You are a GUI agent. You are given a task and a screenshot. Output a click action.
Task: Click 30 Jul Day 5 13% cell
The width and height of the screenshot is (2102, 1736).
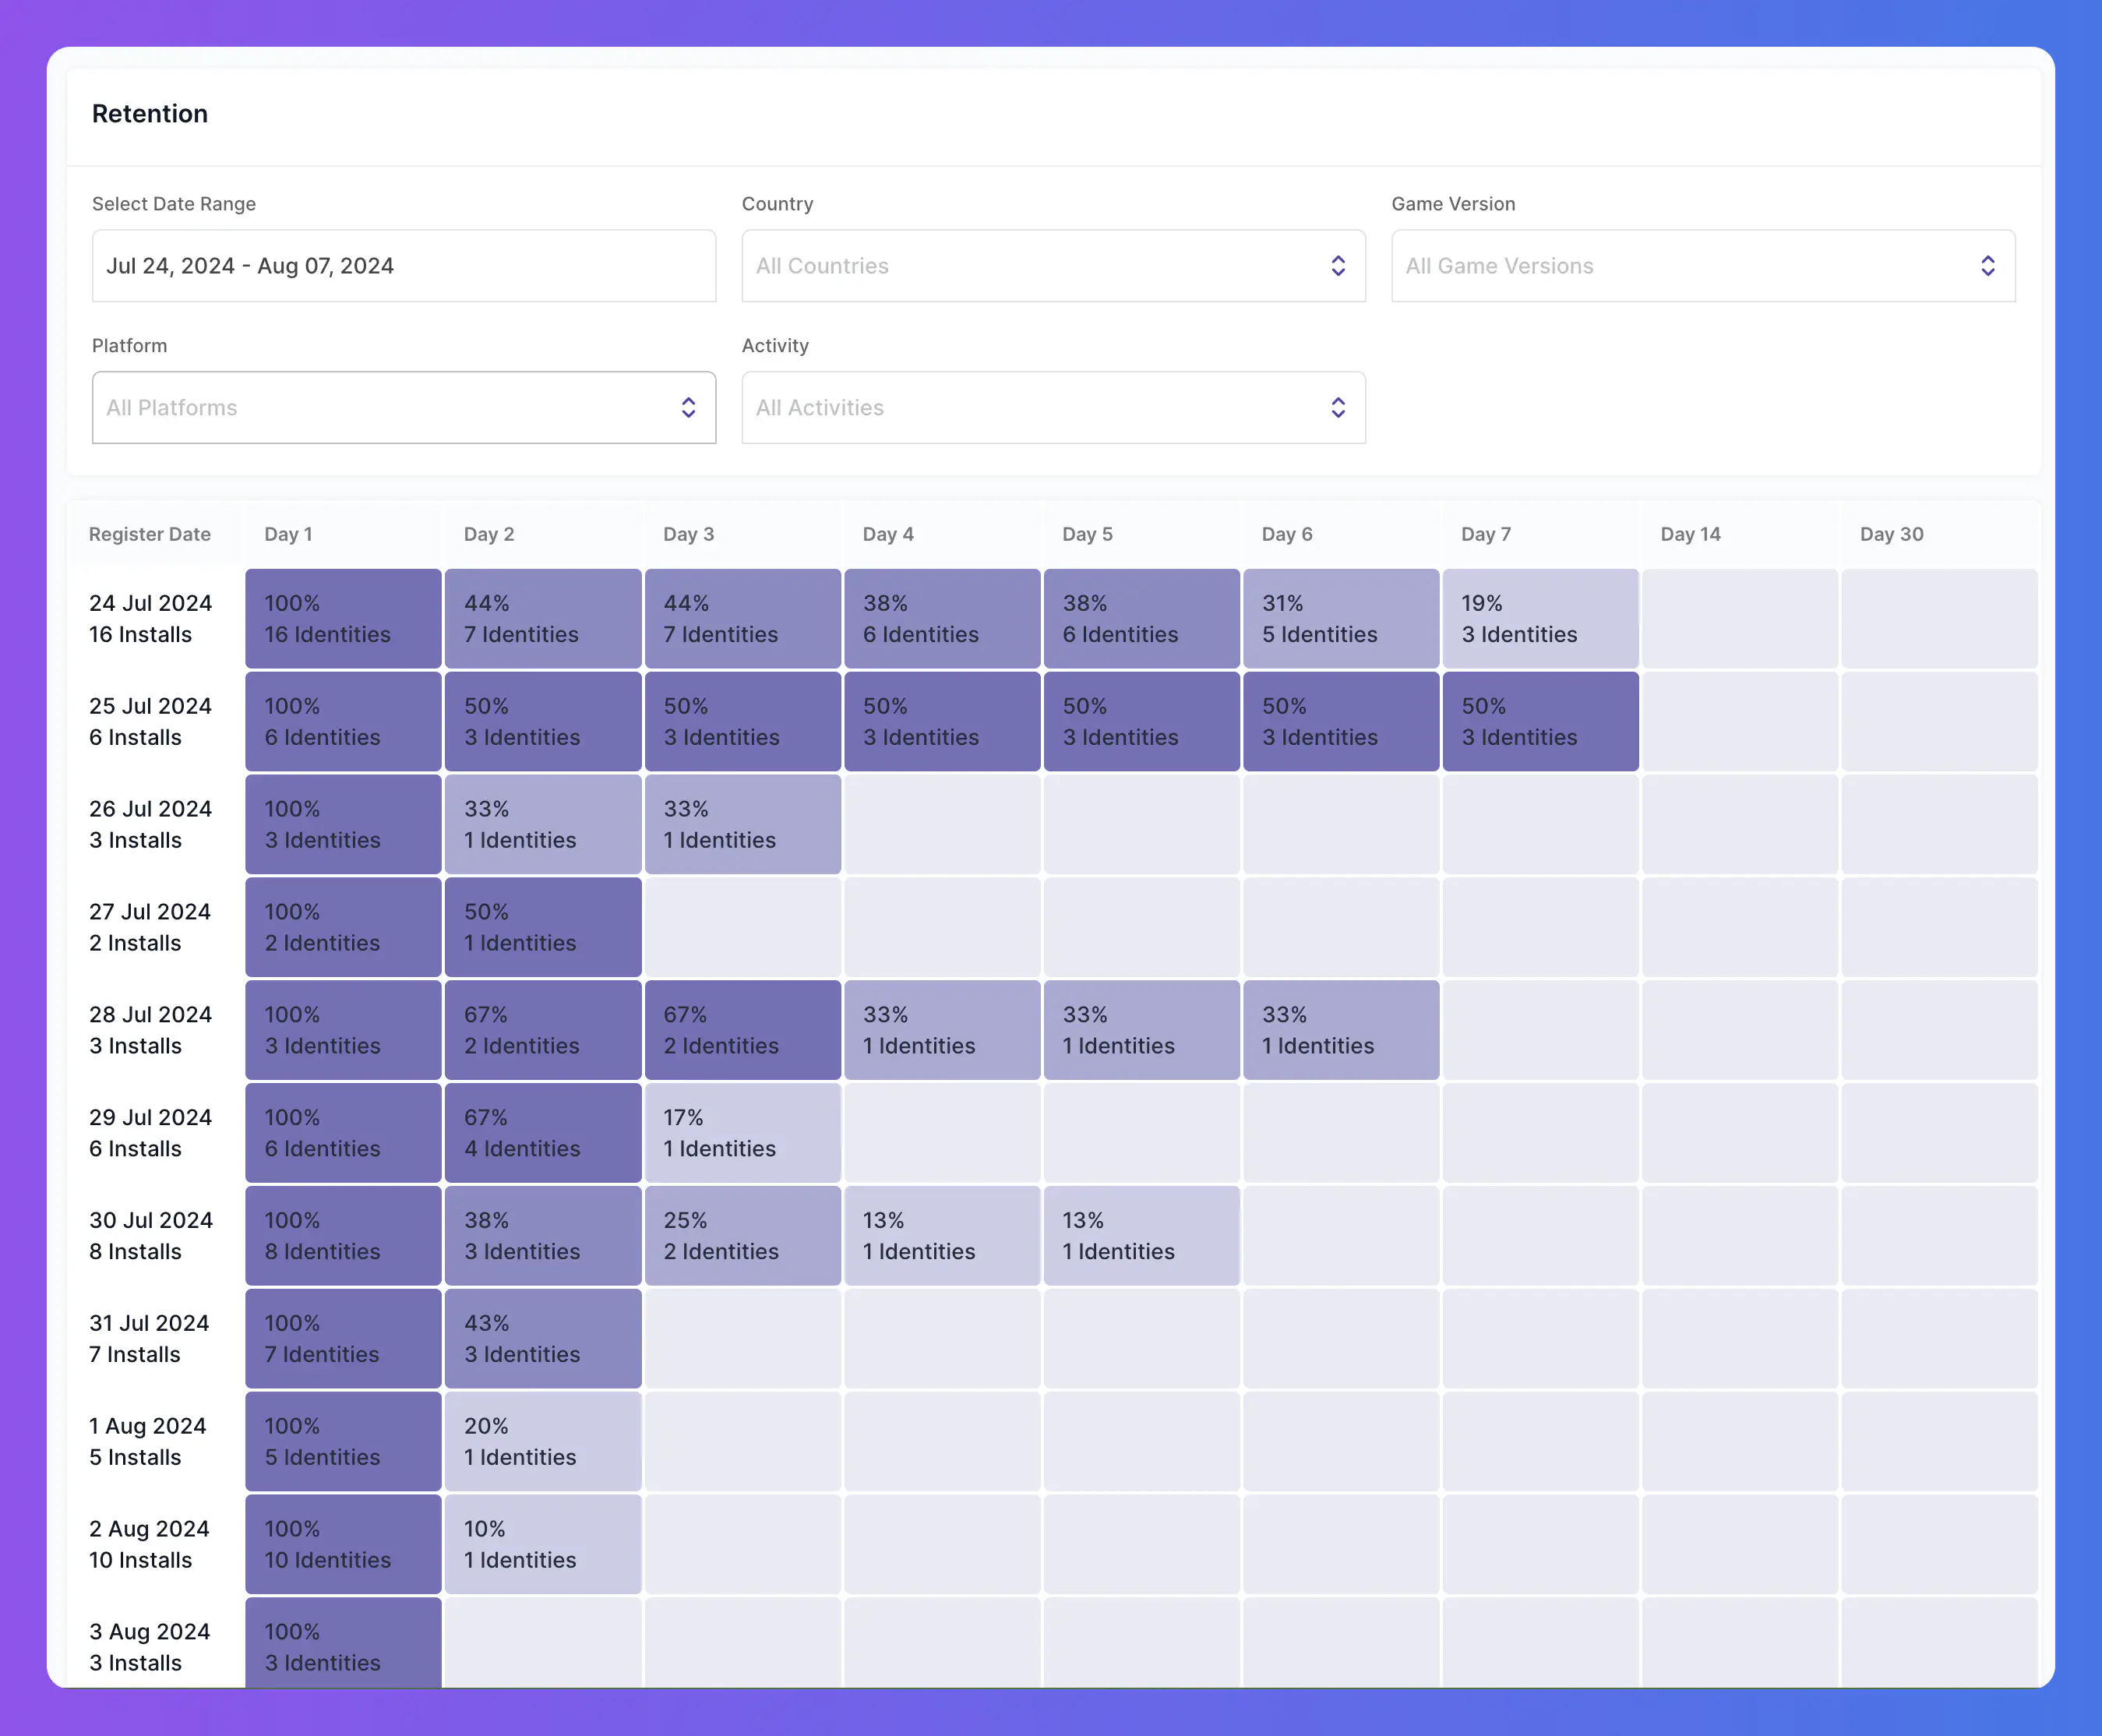(x=1142, y=1237)
